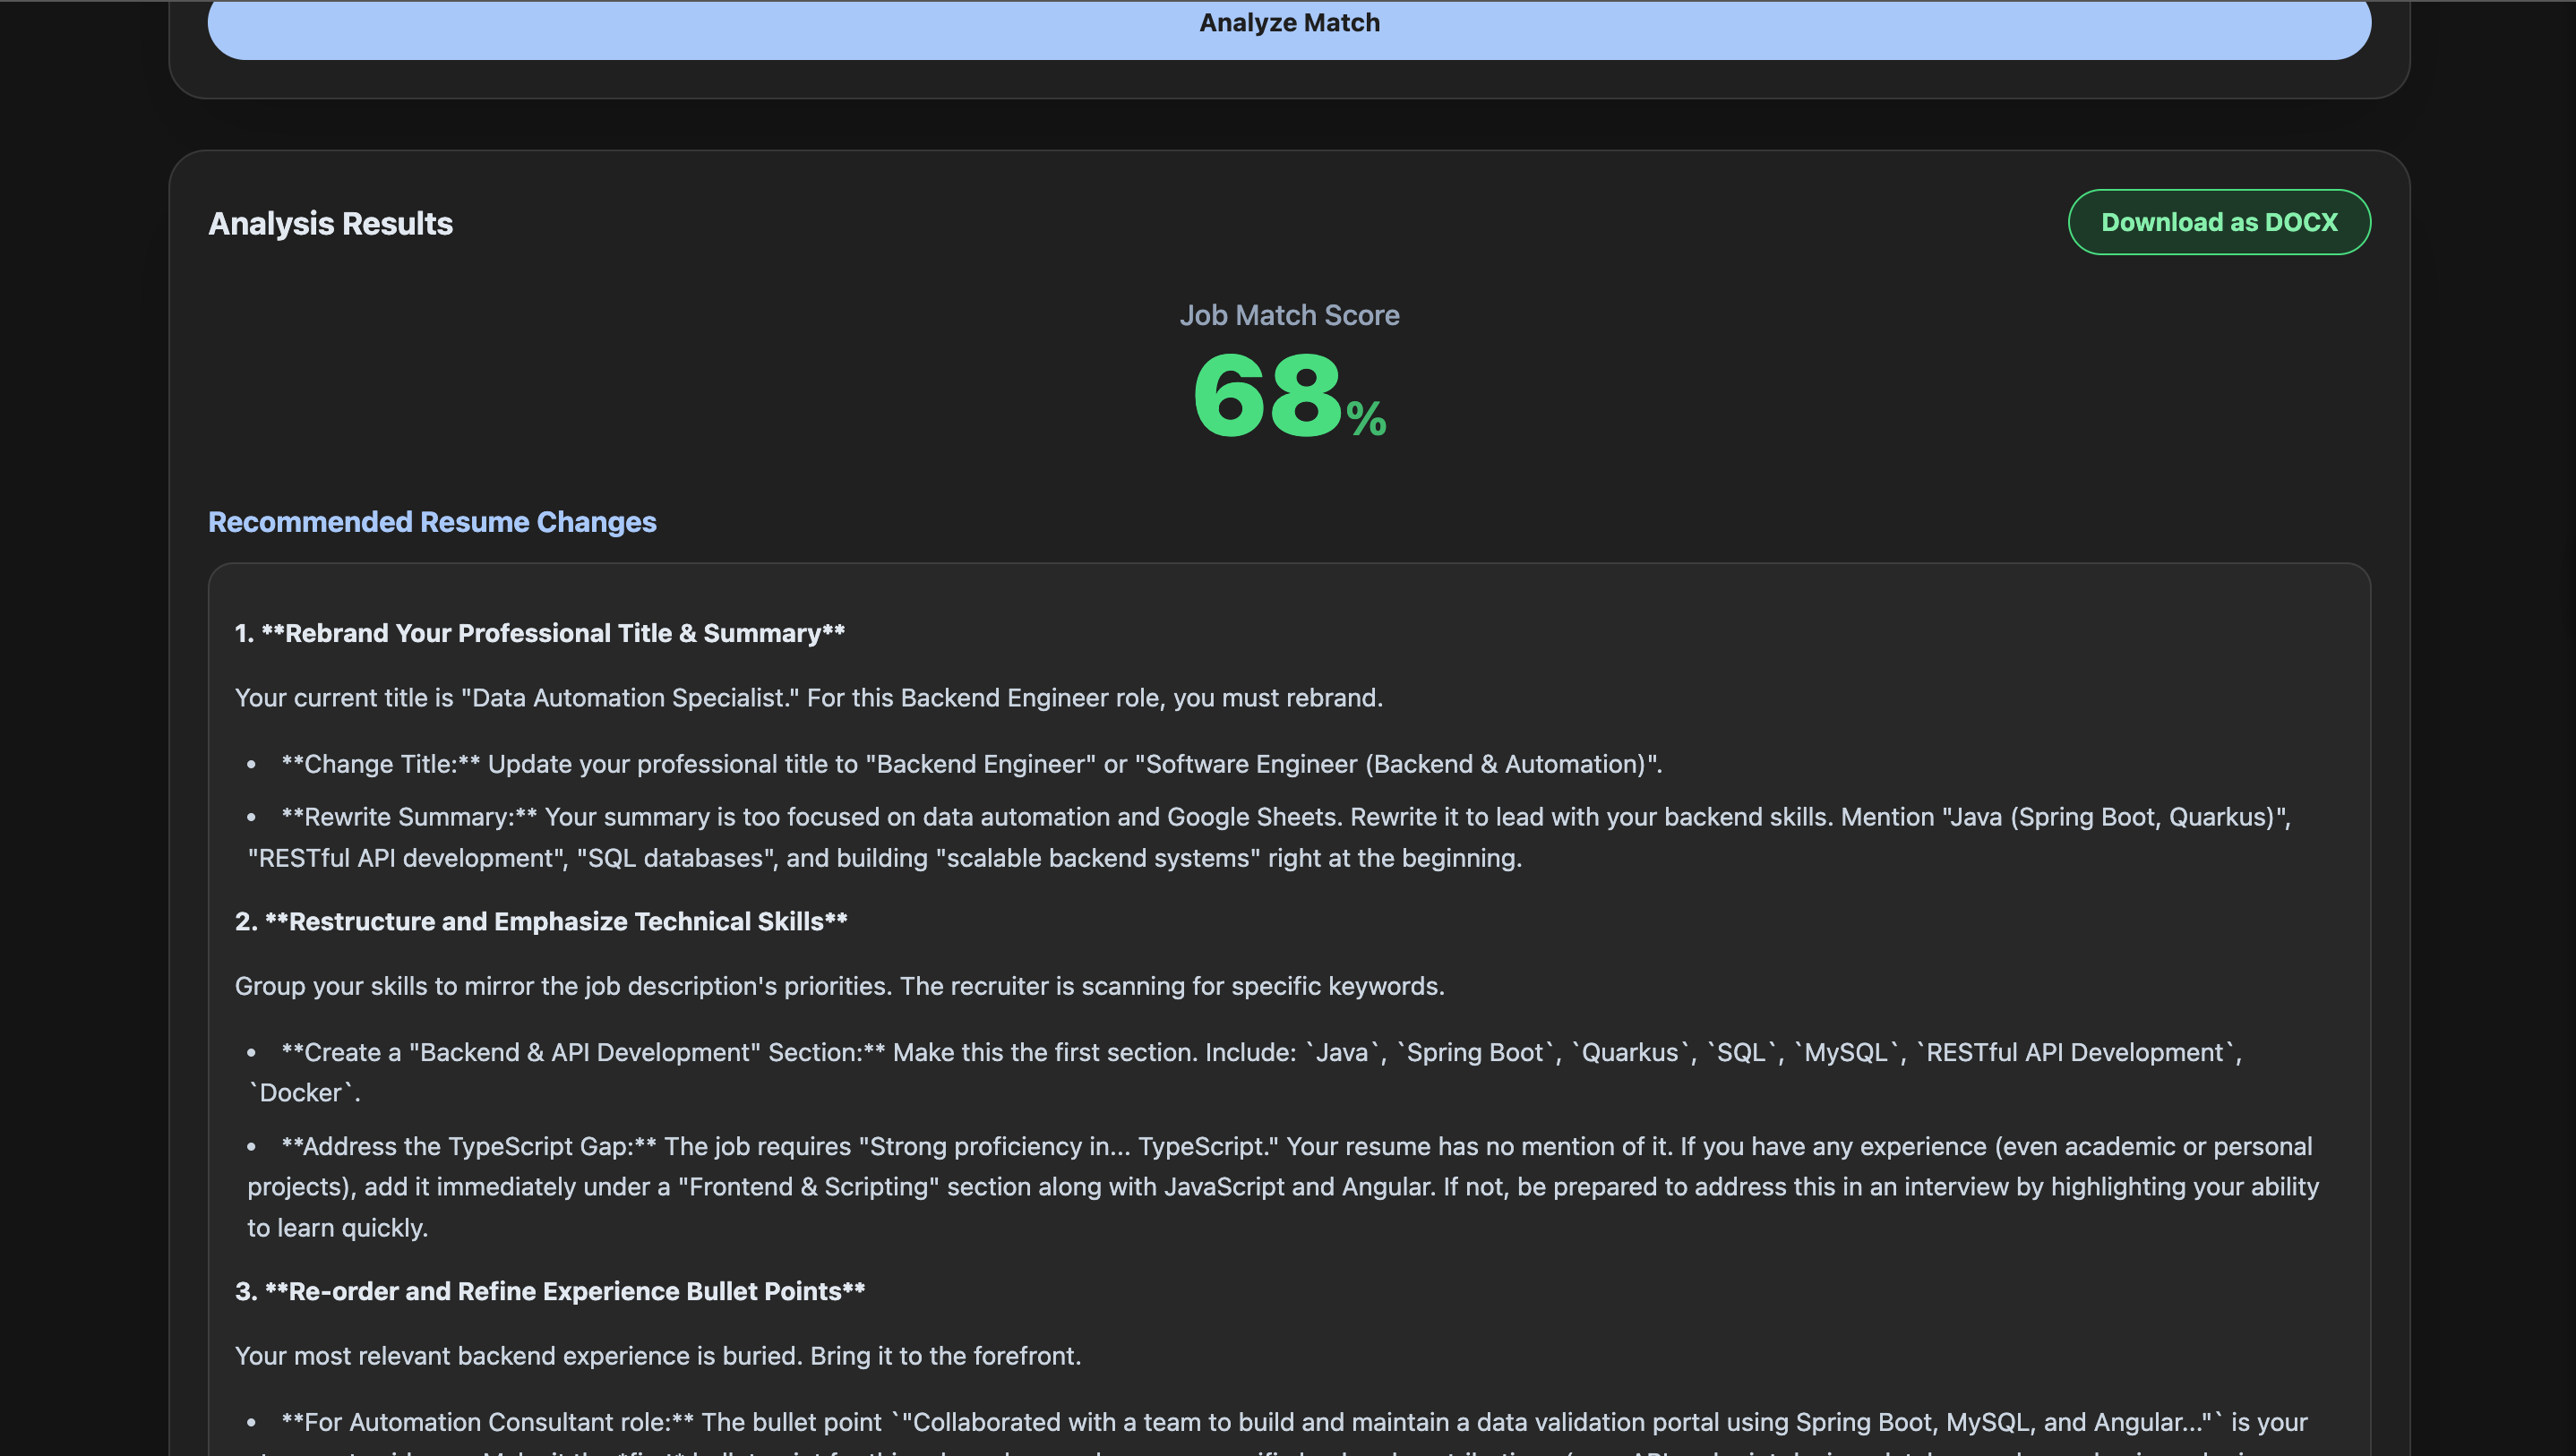
Task: Click the Re-order and Refine Experience heading
Action: point(550,1291)
